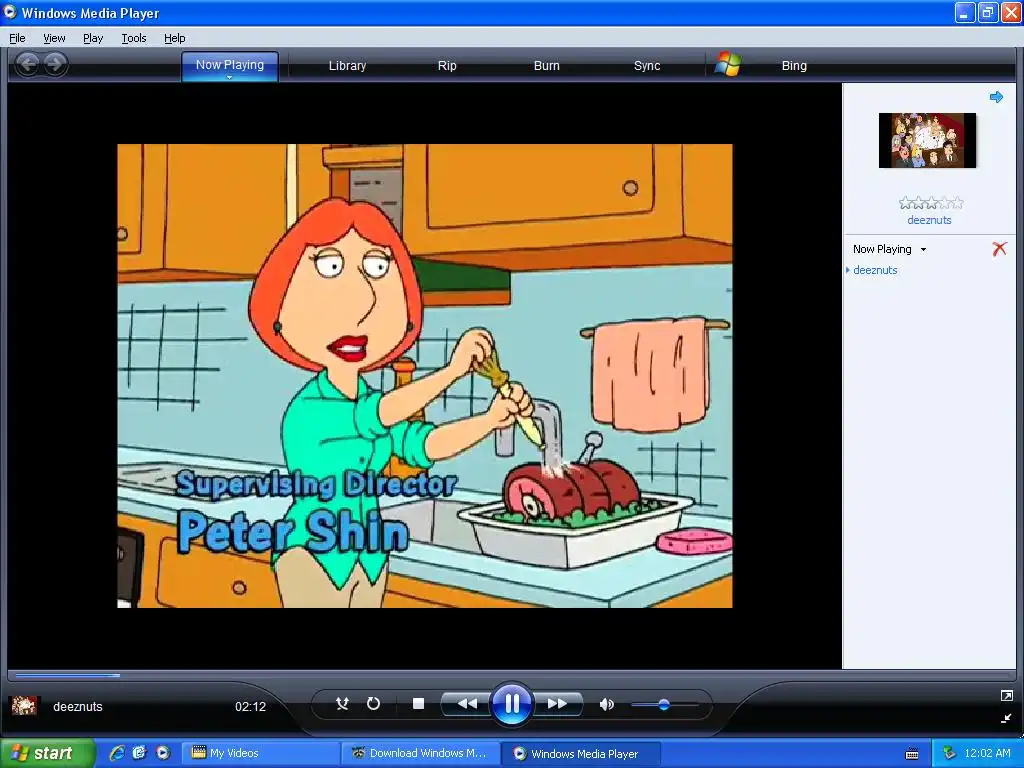
Task: Switch to full screen view
Action: pos(1006,696)
